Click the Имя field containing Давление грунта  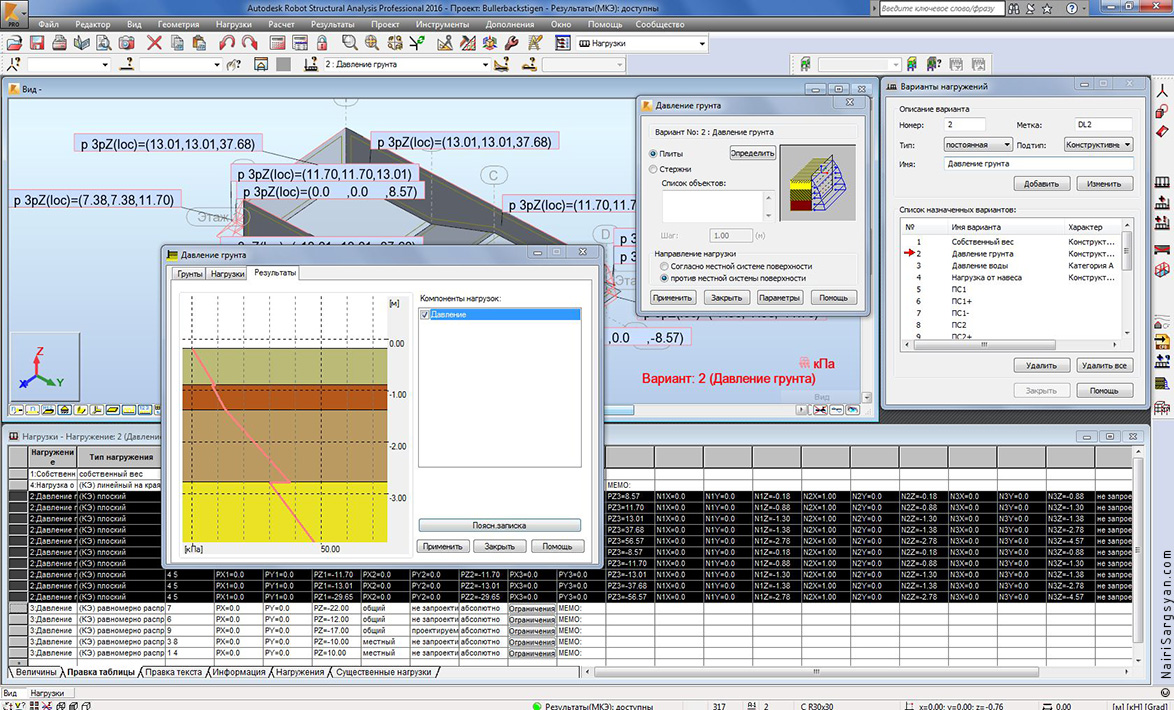pos(1038,163)
